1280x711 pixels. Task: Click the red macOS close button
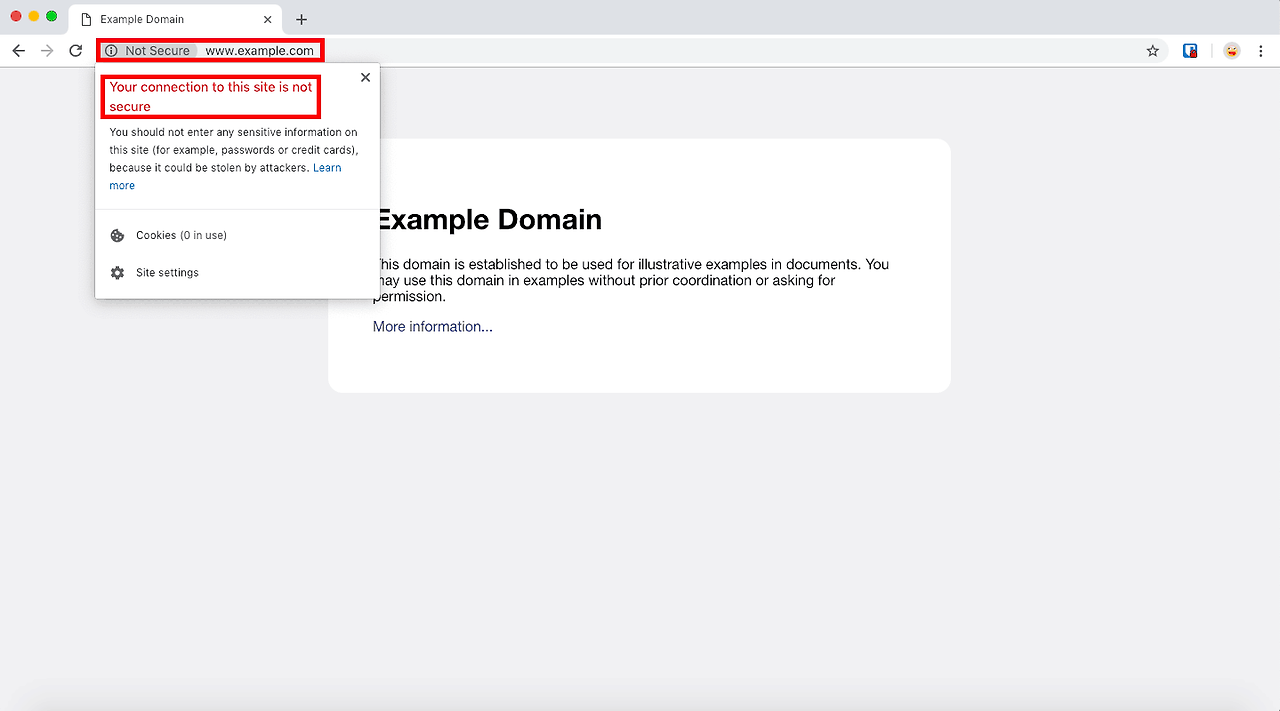16,16
